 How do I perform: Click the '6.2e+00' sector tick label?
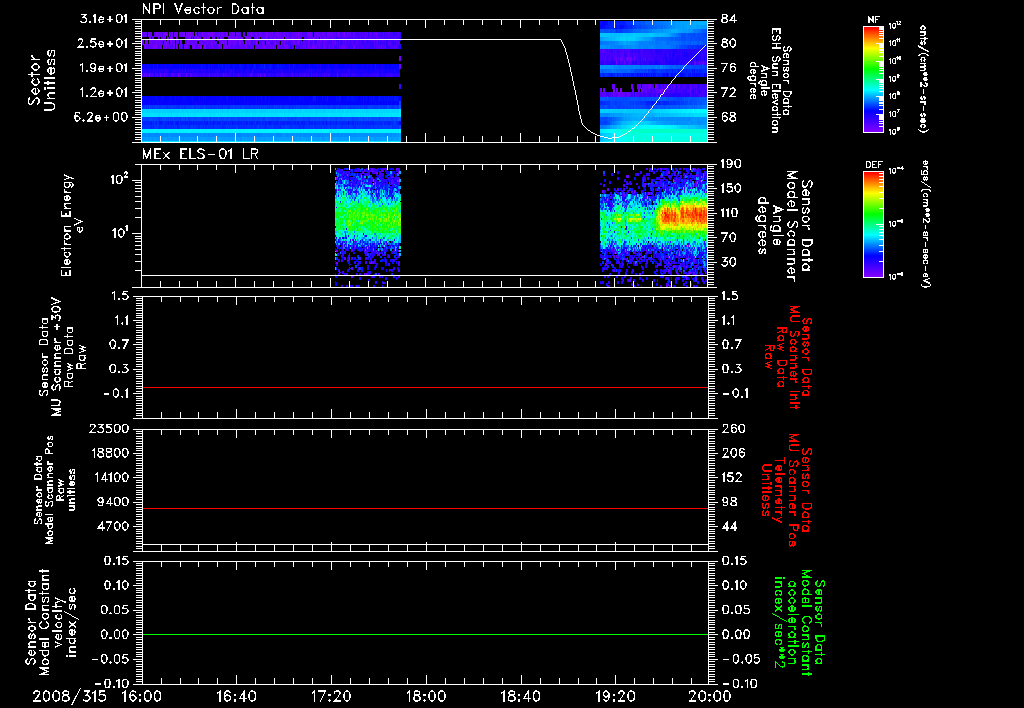(103, 118)
